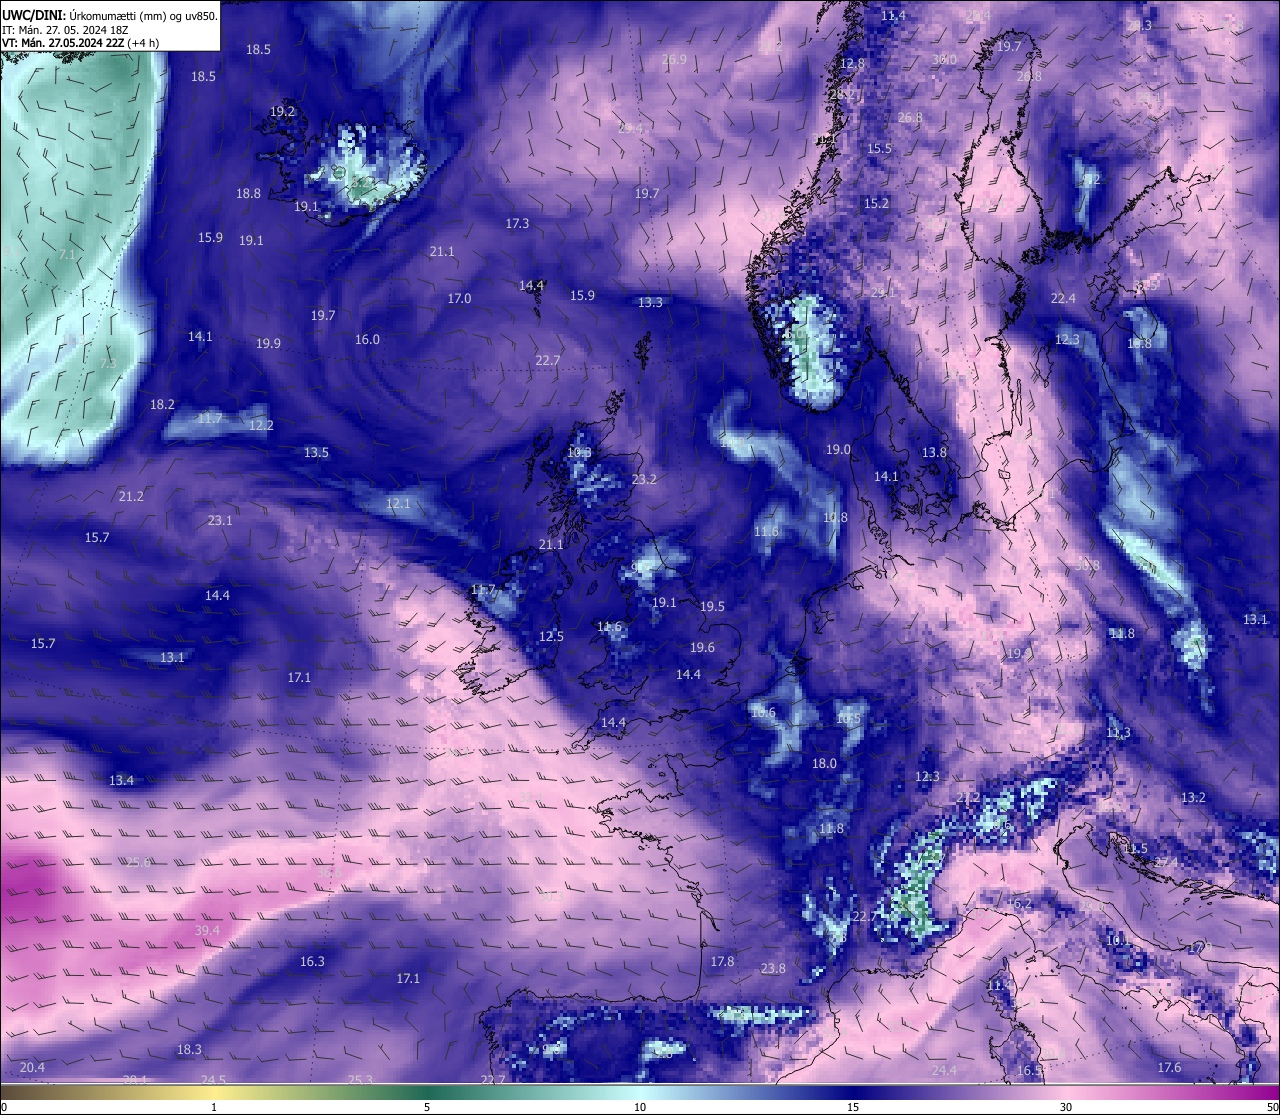Click the 12.5 value over Ireland

(551, 636)
